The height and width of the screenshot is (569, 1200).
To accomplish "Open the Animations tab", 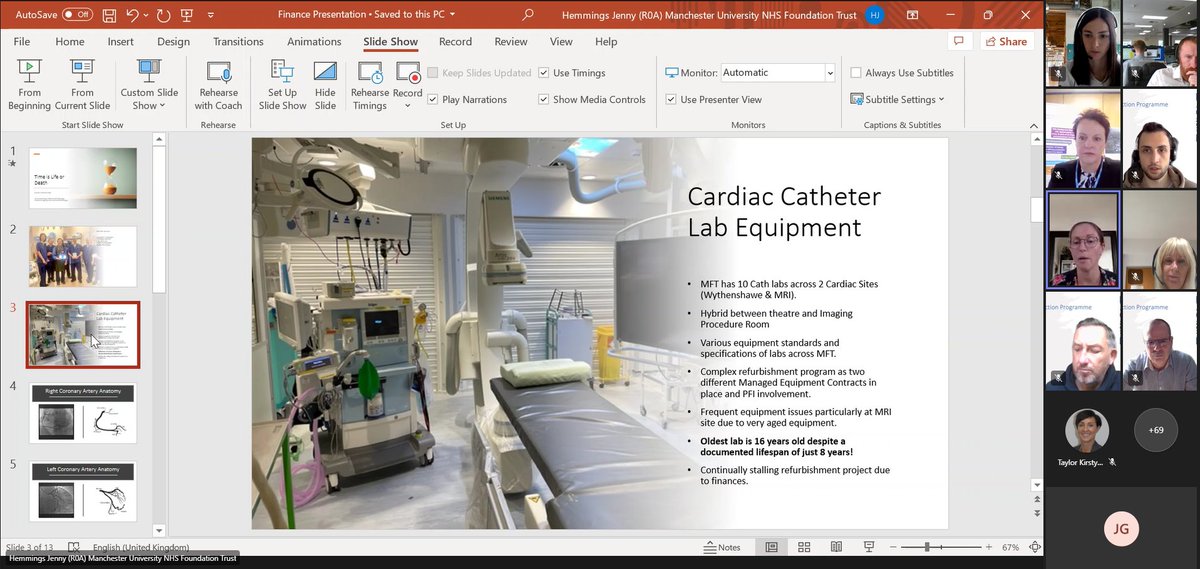I will point(314,41).
